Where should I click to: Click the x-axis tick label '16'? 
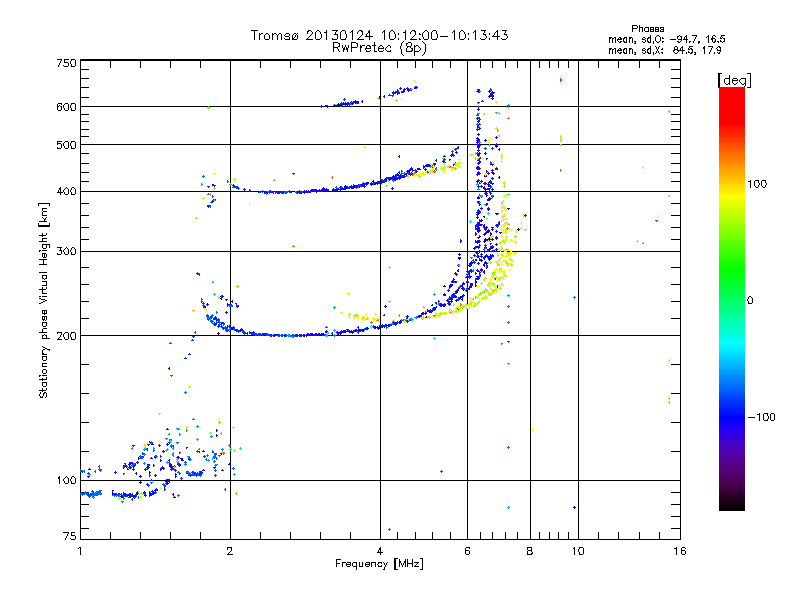(680, 551)
